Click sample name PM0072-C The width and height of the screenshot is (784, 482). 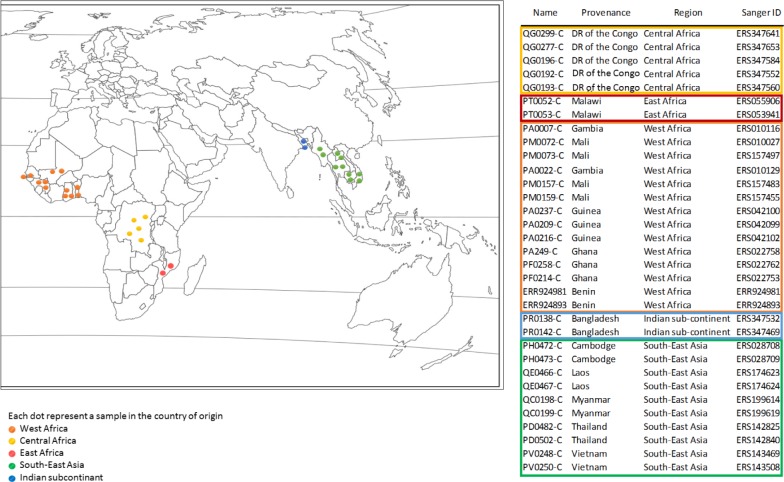pyautogui.click(x=543, y=142)
